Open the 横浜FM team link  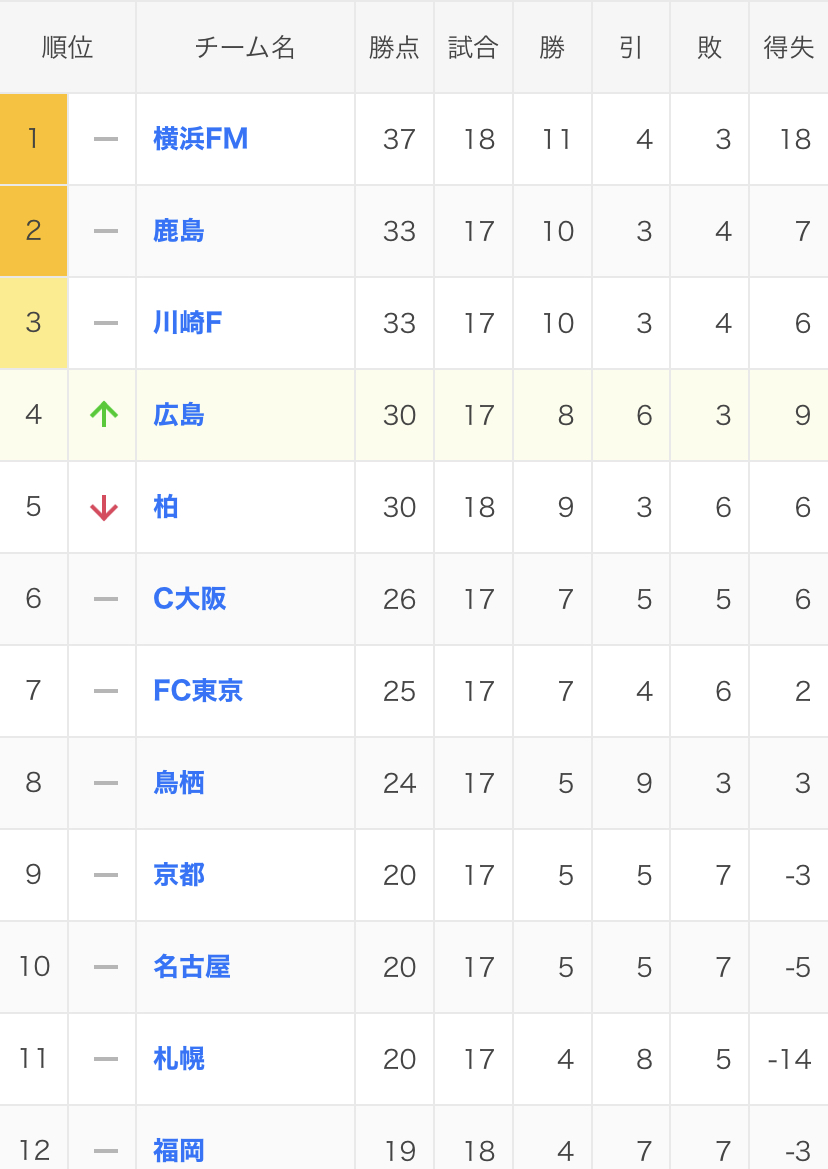click(x=200, y=139)
